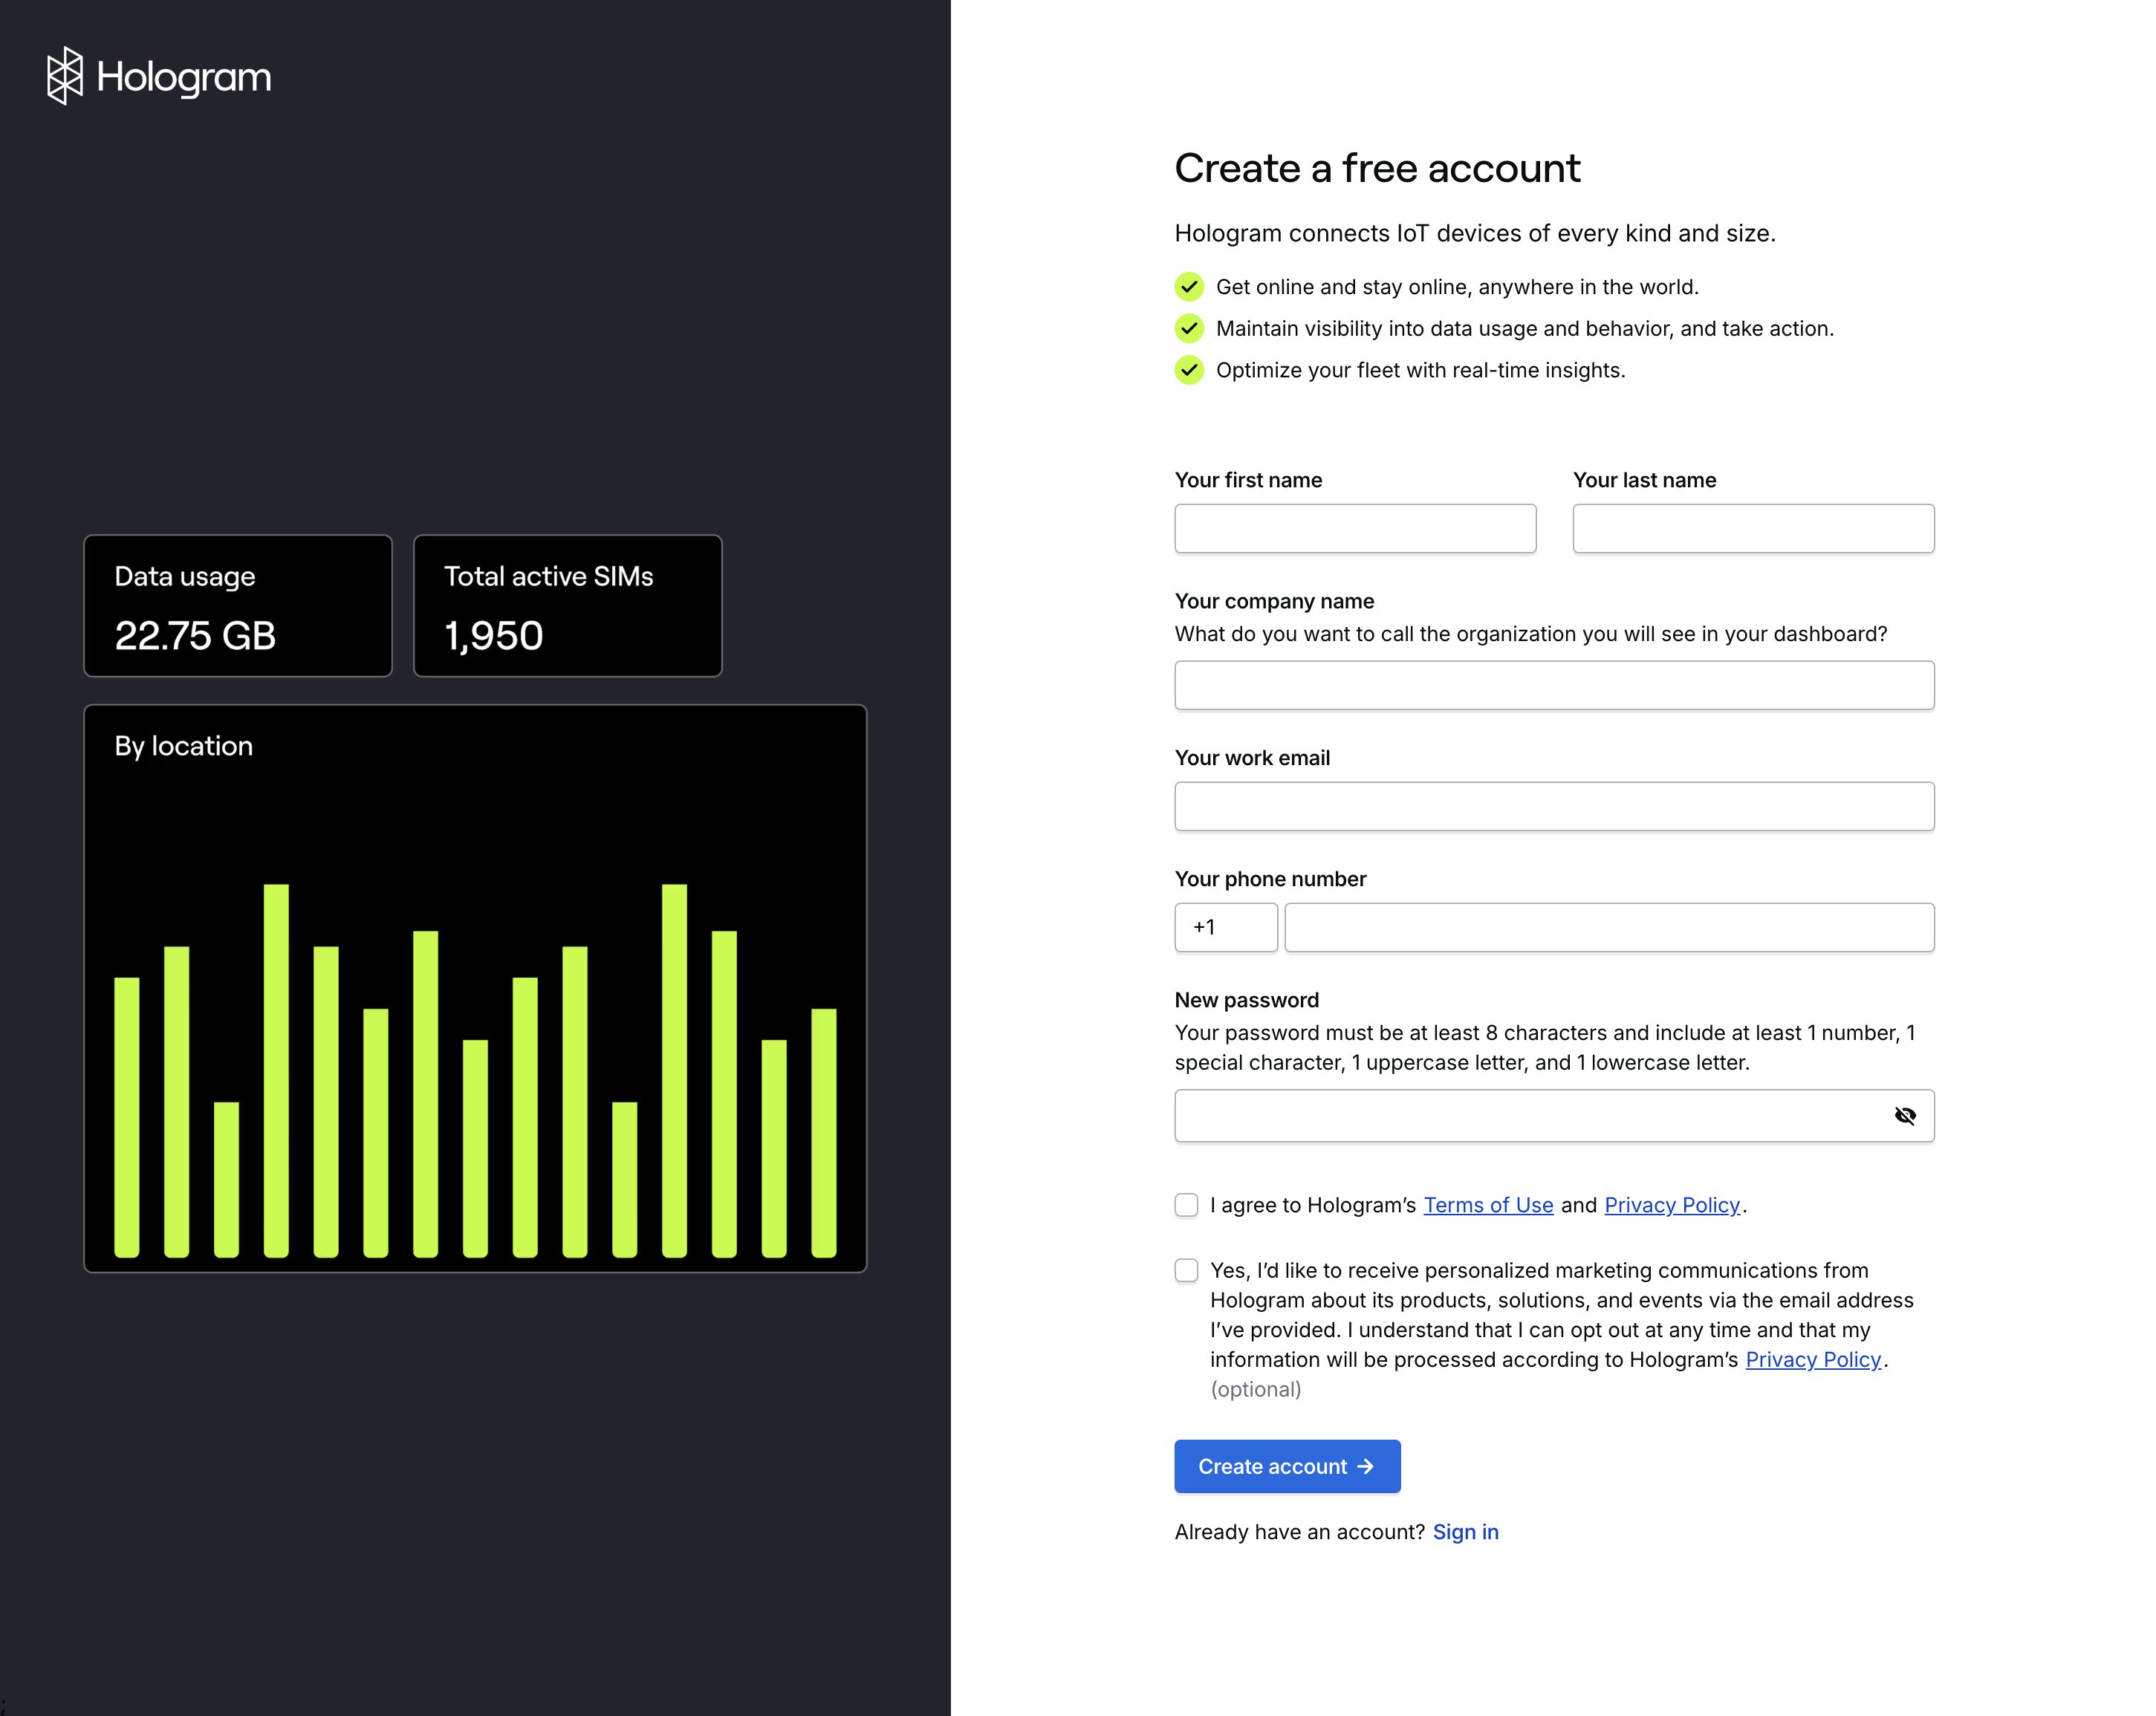Toggle password visibility eye icon
Viewport: 2156px width, 1716px height.
coord(1905,1116)
